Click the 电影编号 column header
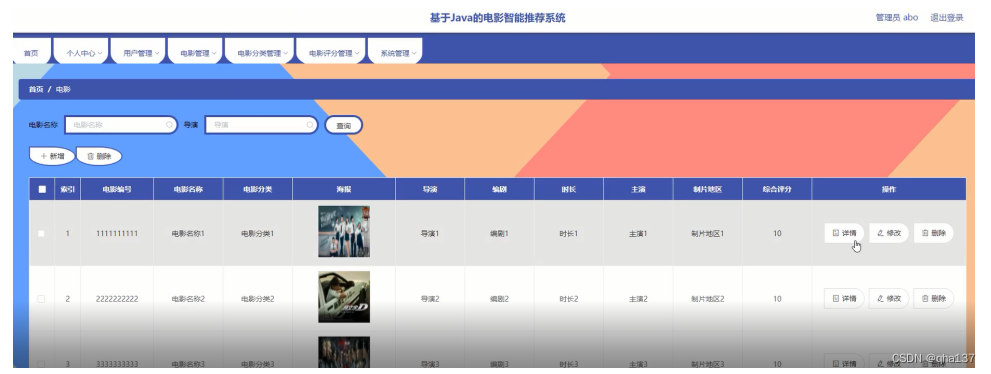This screenshot has width=991, height=374. coord(117,190)
